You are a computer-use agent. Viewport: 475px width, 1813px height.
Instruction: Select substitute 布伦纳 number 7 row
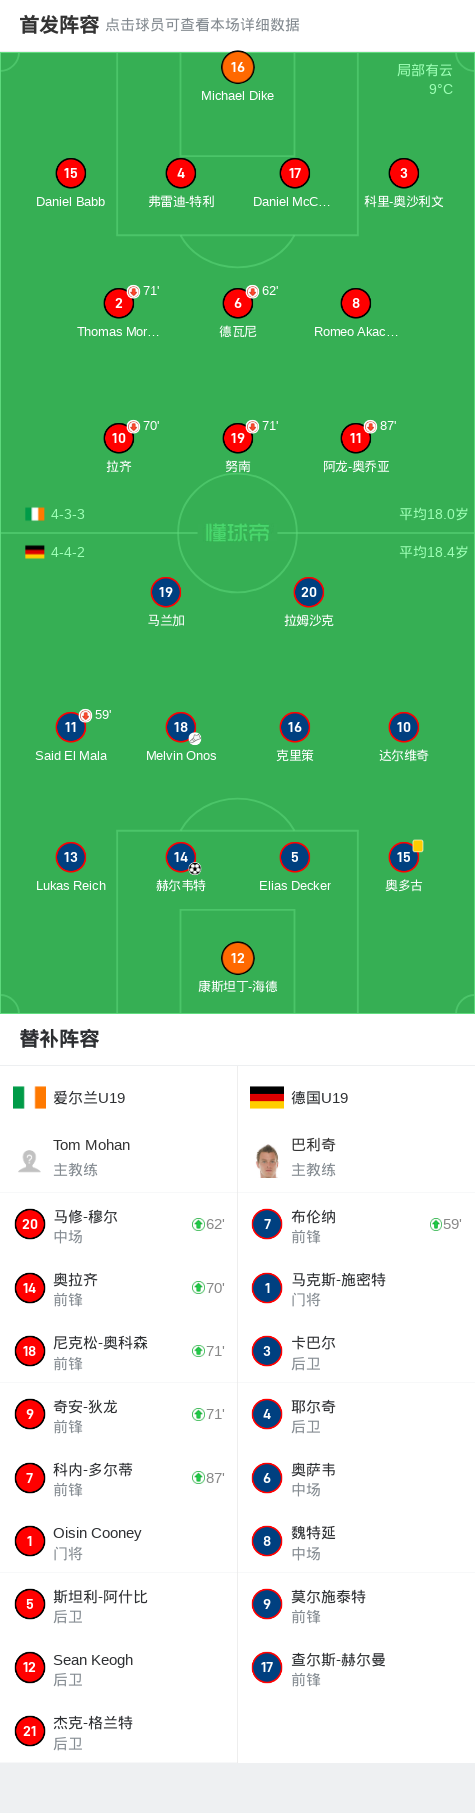pyautogui.click(x=356, y=1224)
